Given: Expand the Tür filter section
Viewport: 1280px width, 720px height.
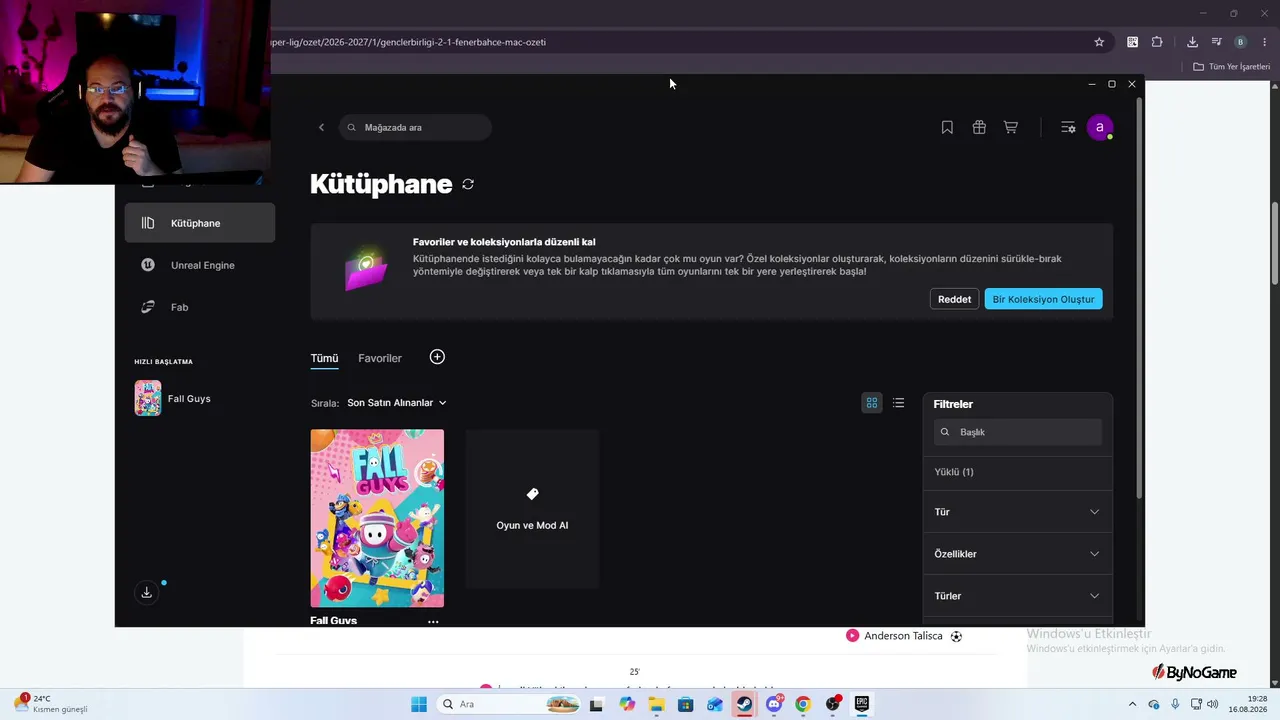Looking at the screenshot, I should (x=1017, y=512).
